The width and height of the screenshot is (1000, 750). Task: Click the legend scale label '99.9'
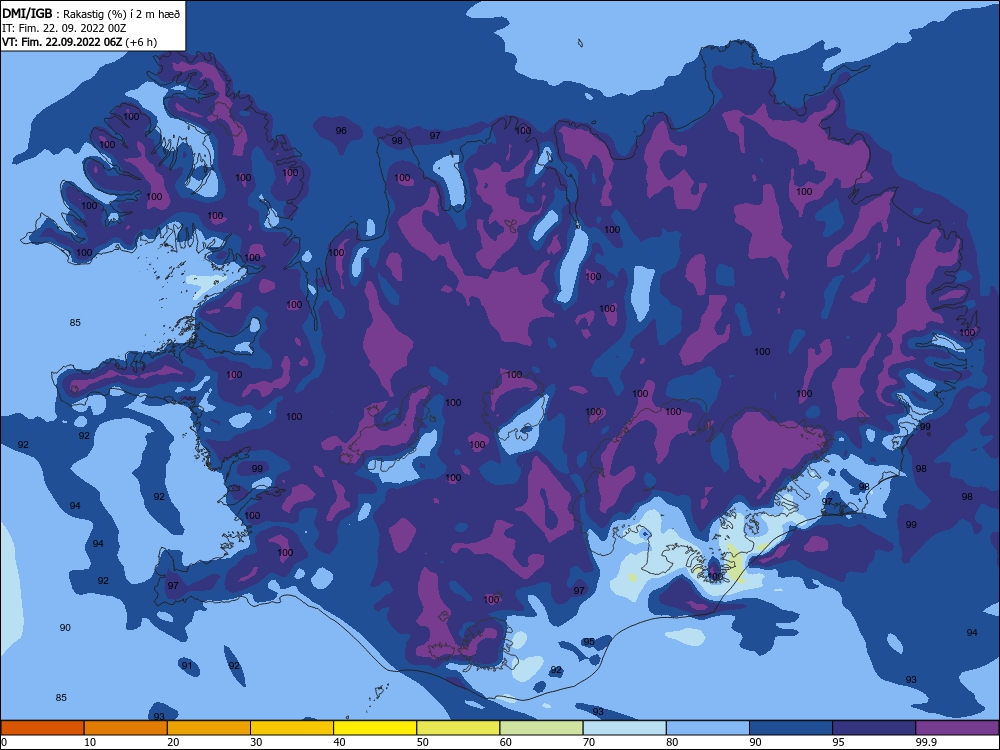[926, 742]
